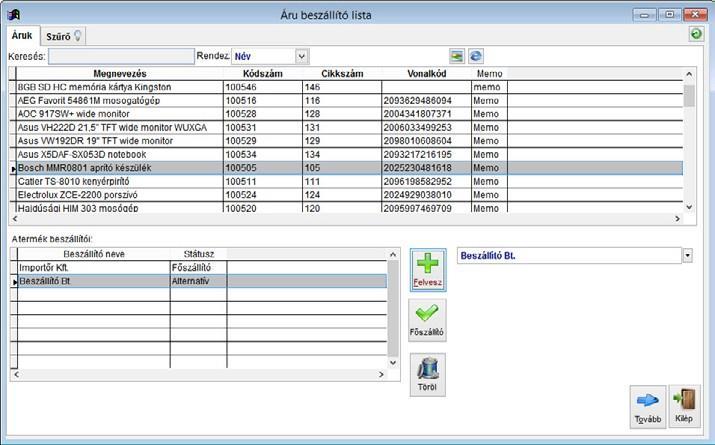Click code number 100546 cell
715x445 pixels.
point(263,87)
